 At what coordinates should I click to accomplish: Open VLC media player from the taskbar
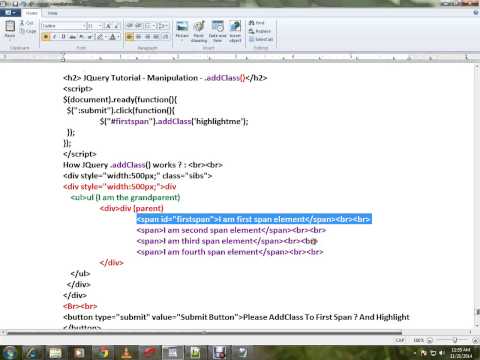point(126,353)
